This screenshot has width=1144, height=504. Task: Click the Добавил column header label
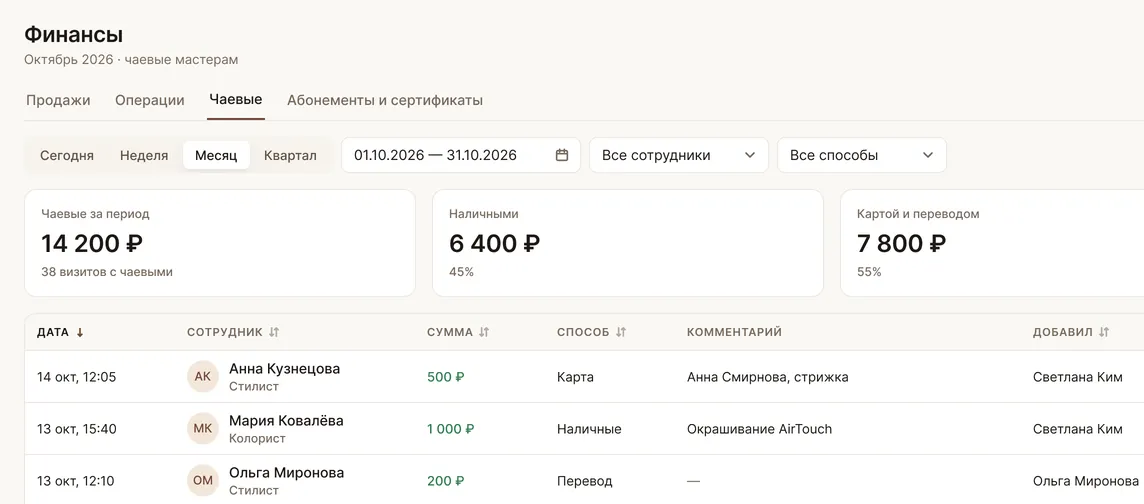[1062, 332]
